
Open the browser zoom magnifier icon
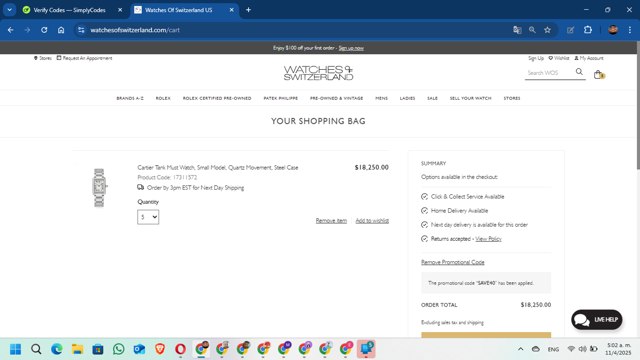pyautogui.click(x=532, y=30)
